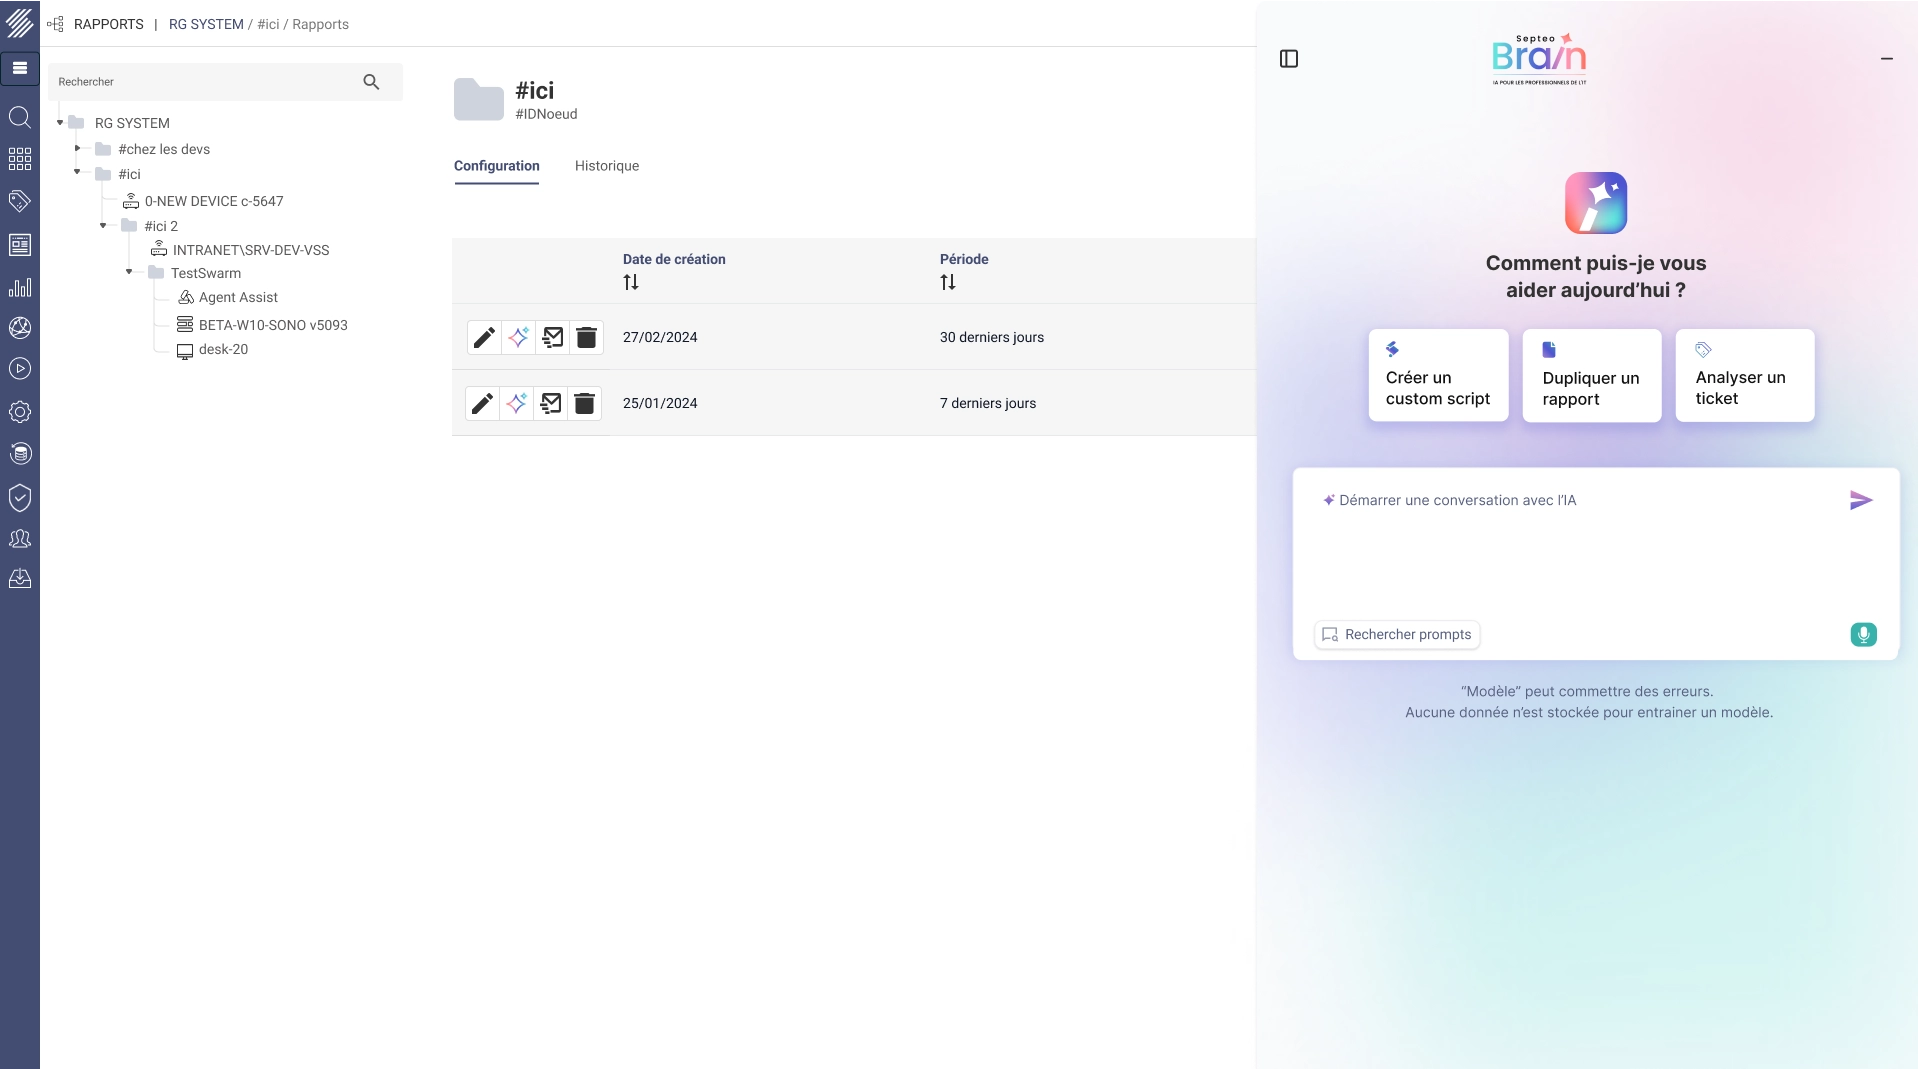The image size is (1918, 1069).
Task: Toggle the Septeo Brain side panel
Action: pyautogui.click(x=1287, y=58)
